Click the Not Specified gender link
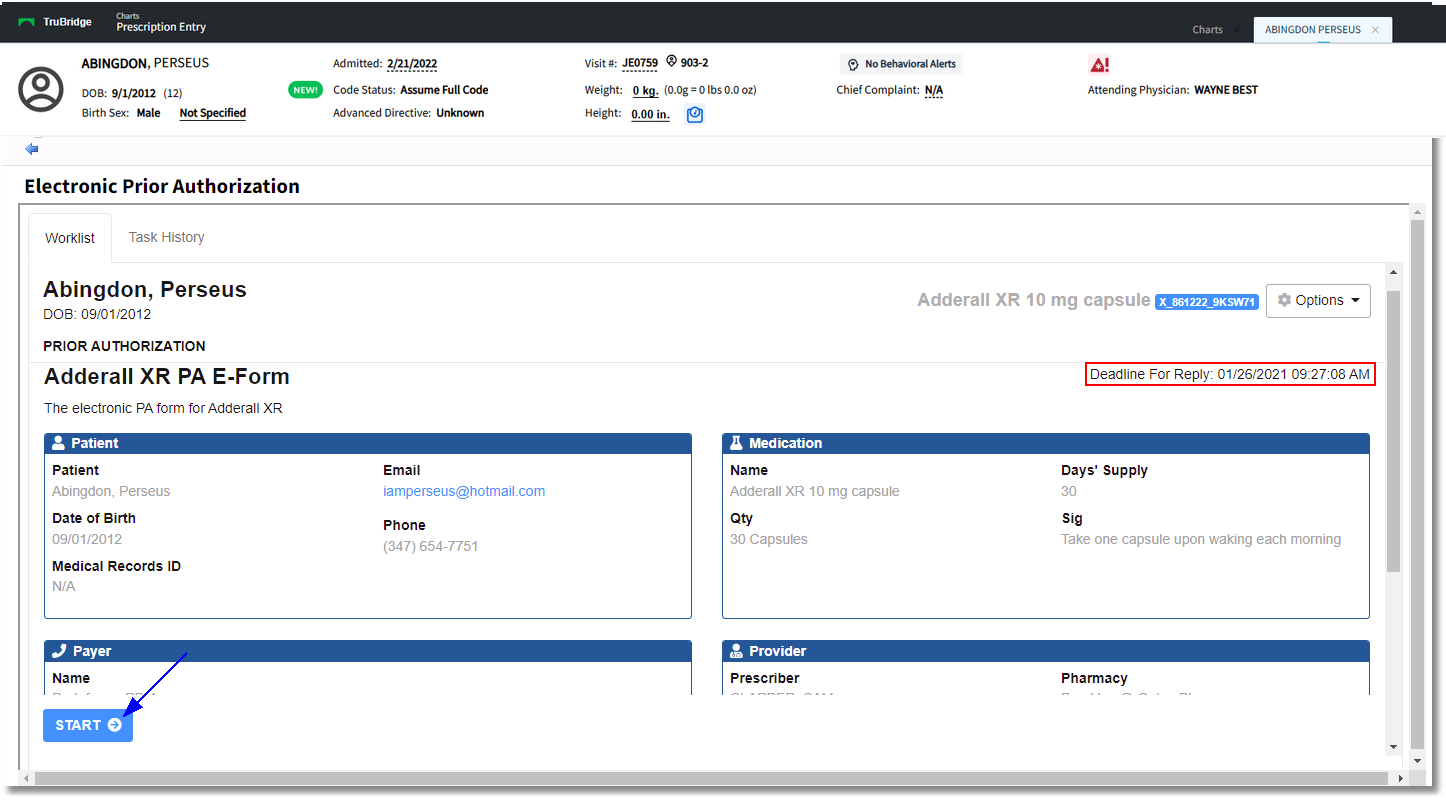Screen dimensions: 1446x800 point(213,113)
